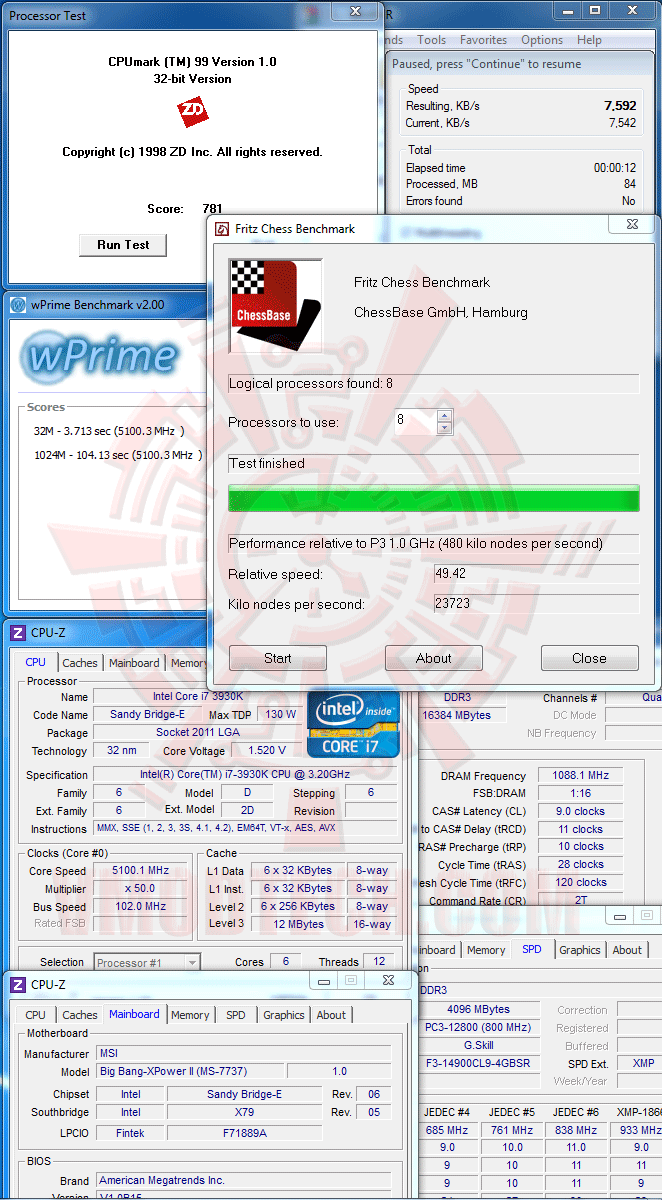Screen dimensions: 662x1200
Task: Click the 32M wPrime score line
Action: point(108,430)
